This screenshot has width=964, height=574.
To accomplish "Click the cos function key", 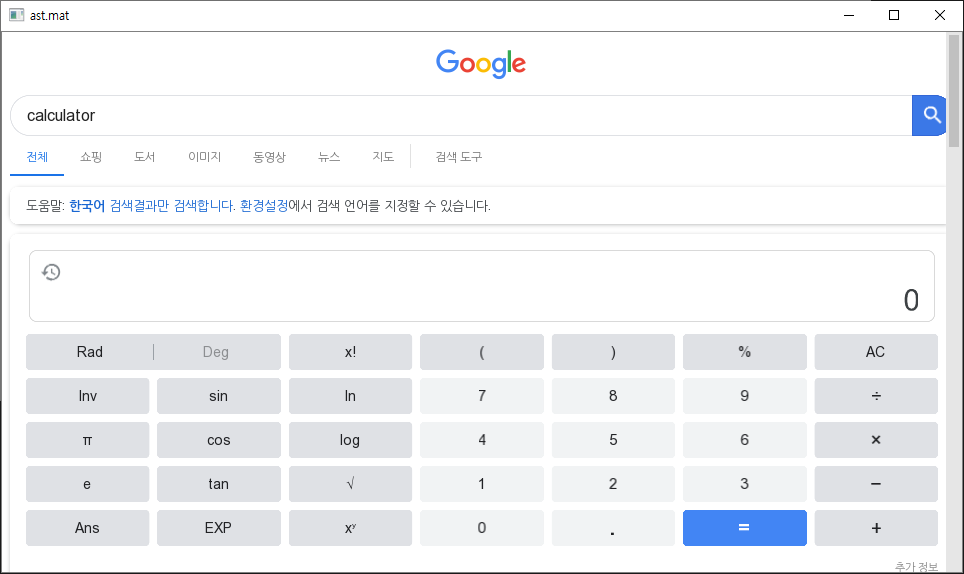I will coord(218,440).
